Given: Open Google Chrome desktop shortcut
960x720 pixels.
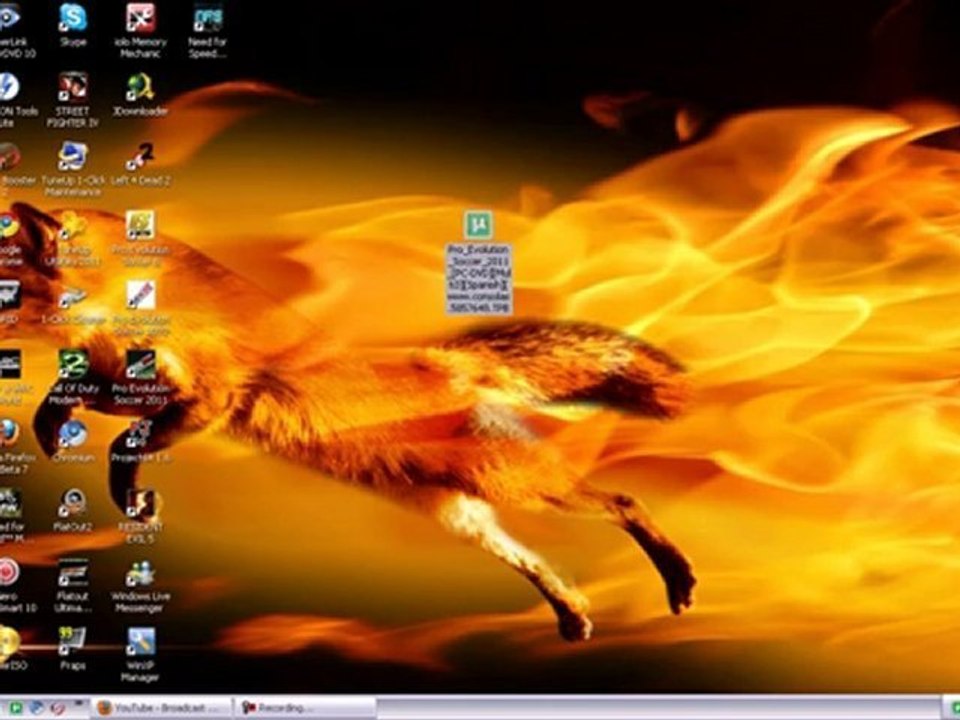Looking at the screenshot, I should pos(10,238).
